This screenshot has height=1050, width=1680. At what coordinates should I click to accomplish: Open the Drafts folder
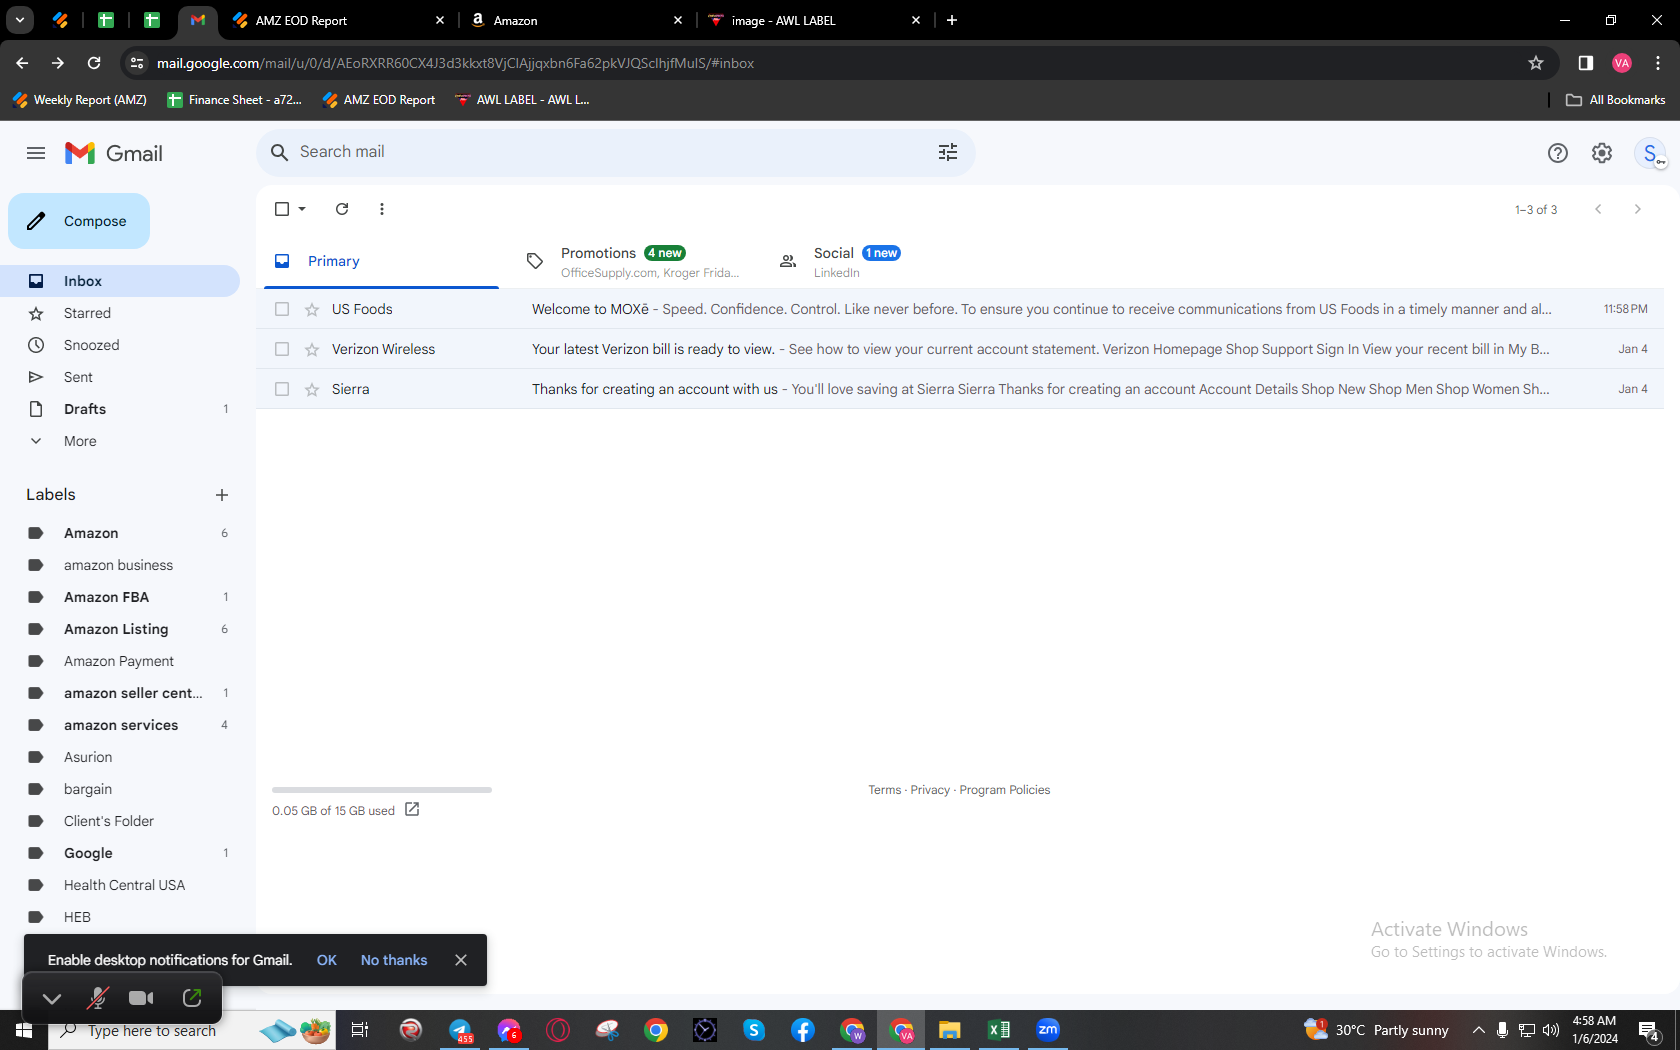(x=120, y=409)
